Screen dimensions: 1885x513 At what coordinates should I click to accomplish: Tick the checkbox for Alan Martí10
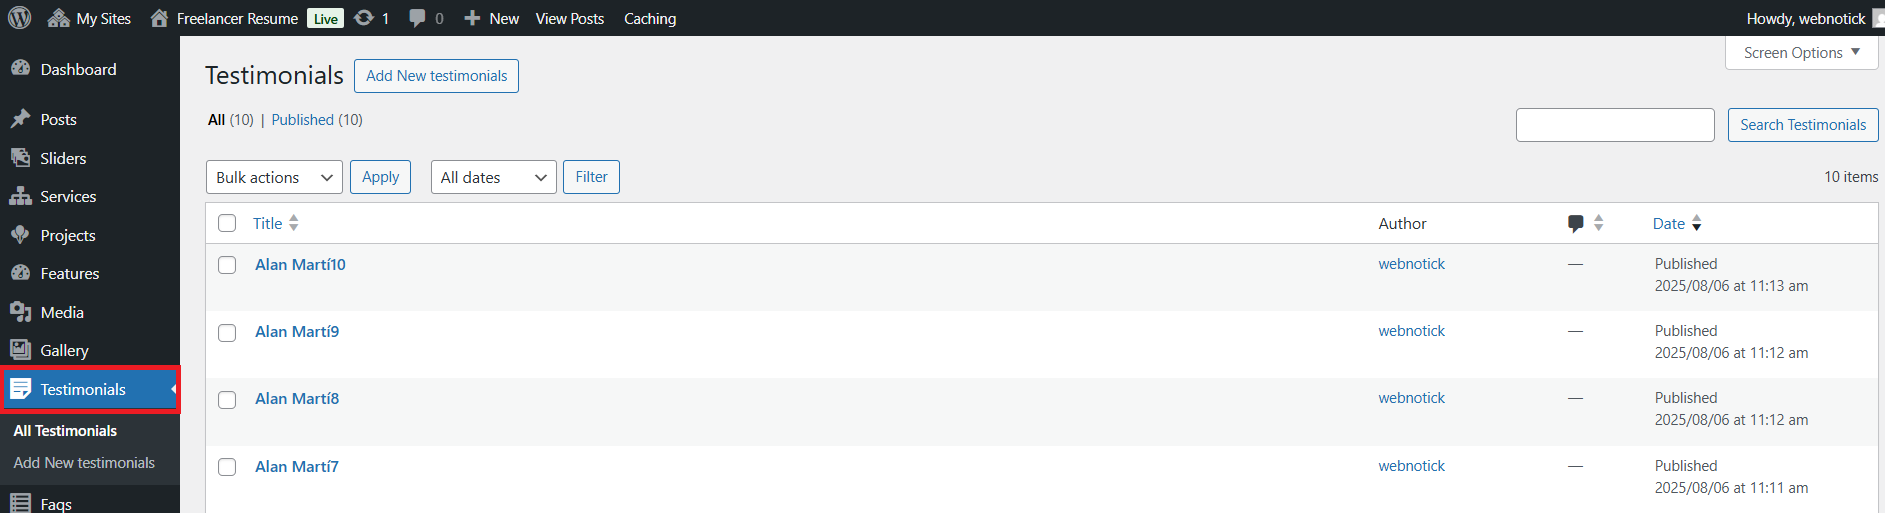click(x=227, y=265)
